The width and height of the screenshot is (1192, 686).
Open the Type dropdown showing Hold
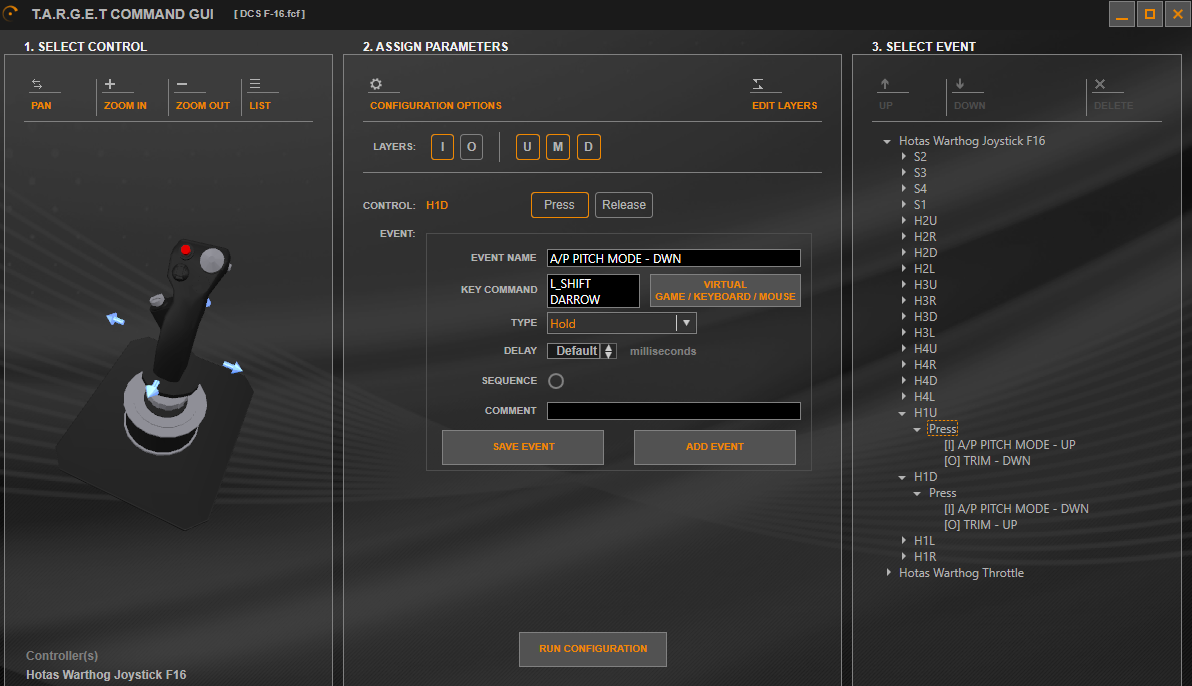point(622,323)
